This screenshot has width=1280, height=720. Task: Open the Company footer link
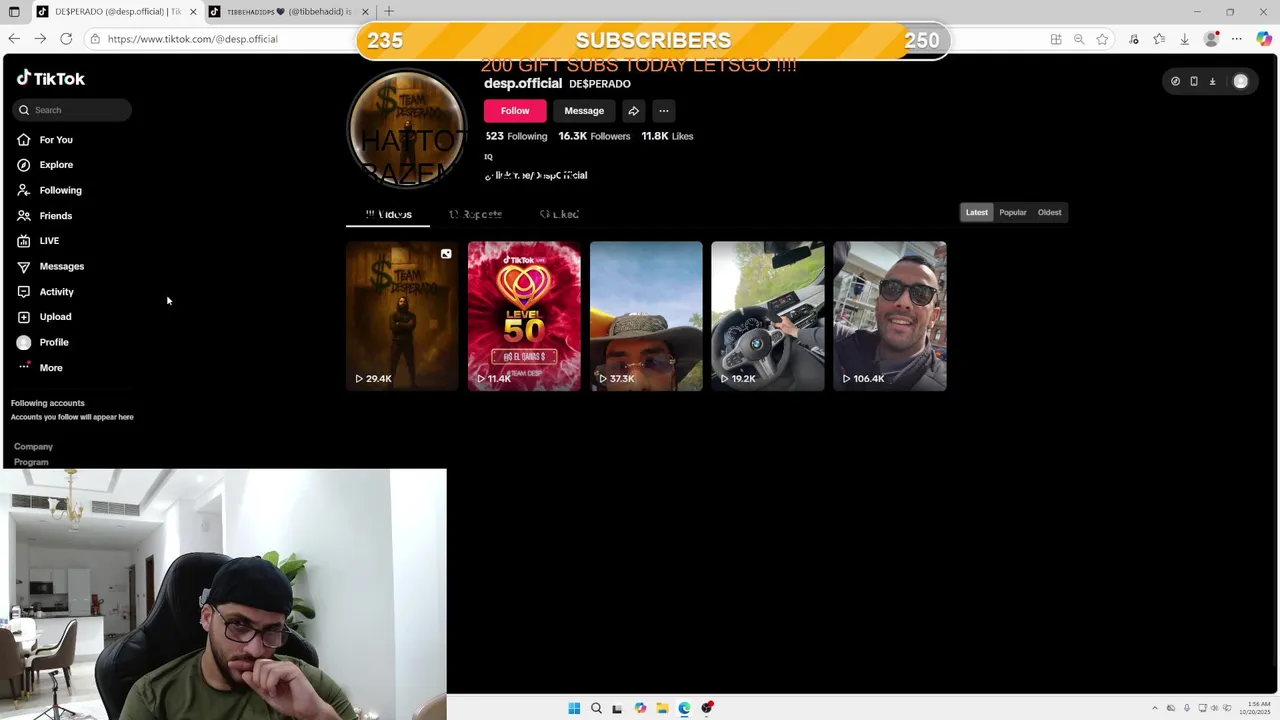[x=33, y=447]
